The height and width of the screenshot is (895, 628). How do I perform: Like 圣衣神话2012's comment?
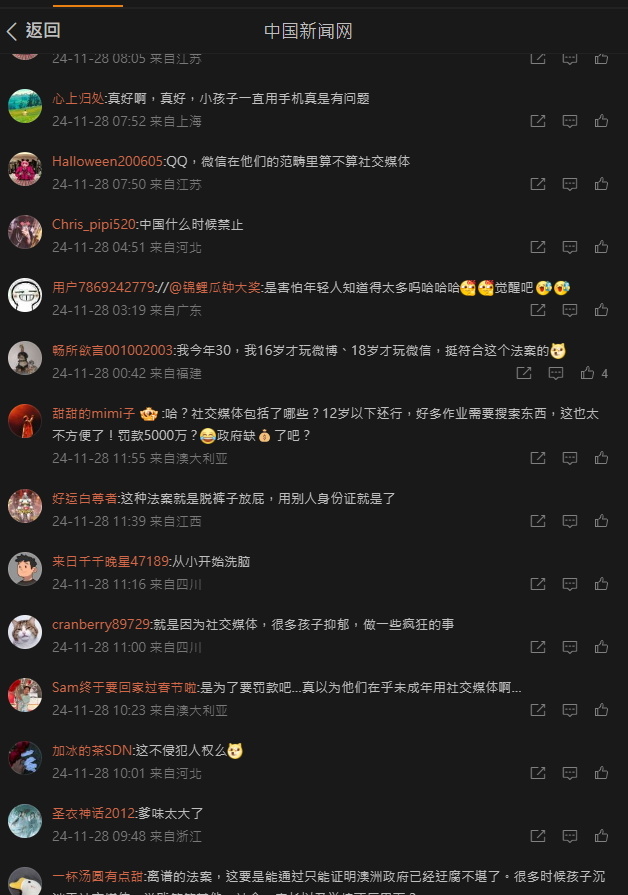point(601,836)
